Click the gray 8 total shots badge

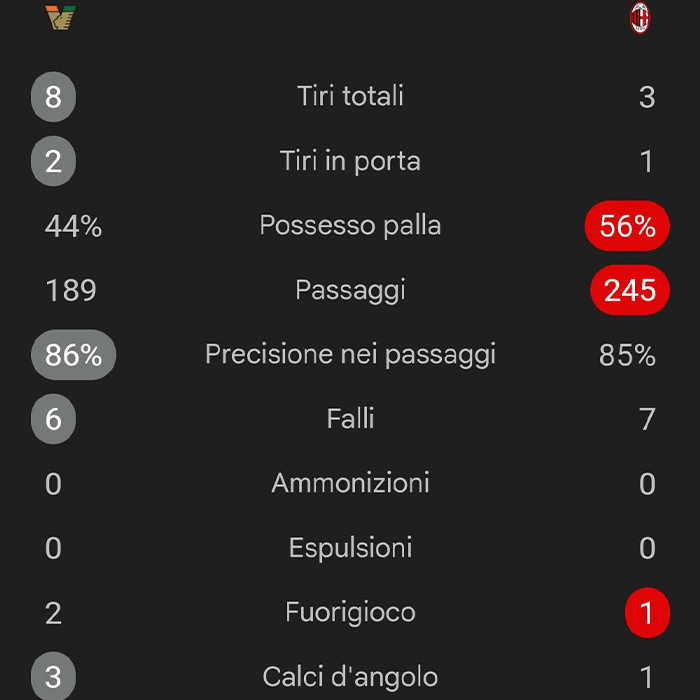(x=53, y=97)
